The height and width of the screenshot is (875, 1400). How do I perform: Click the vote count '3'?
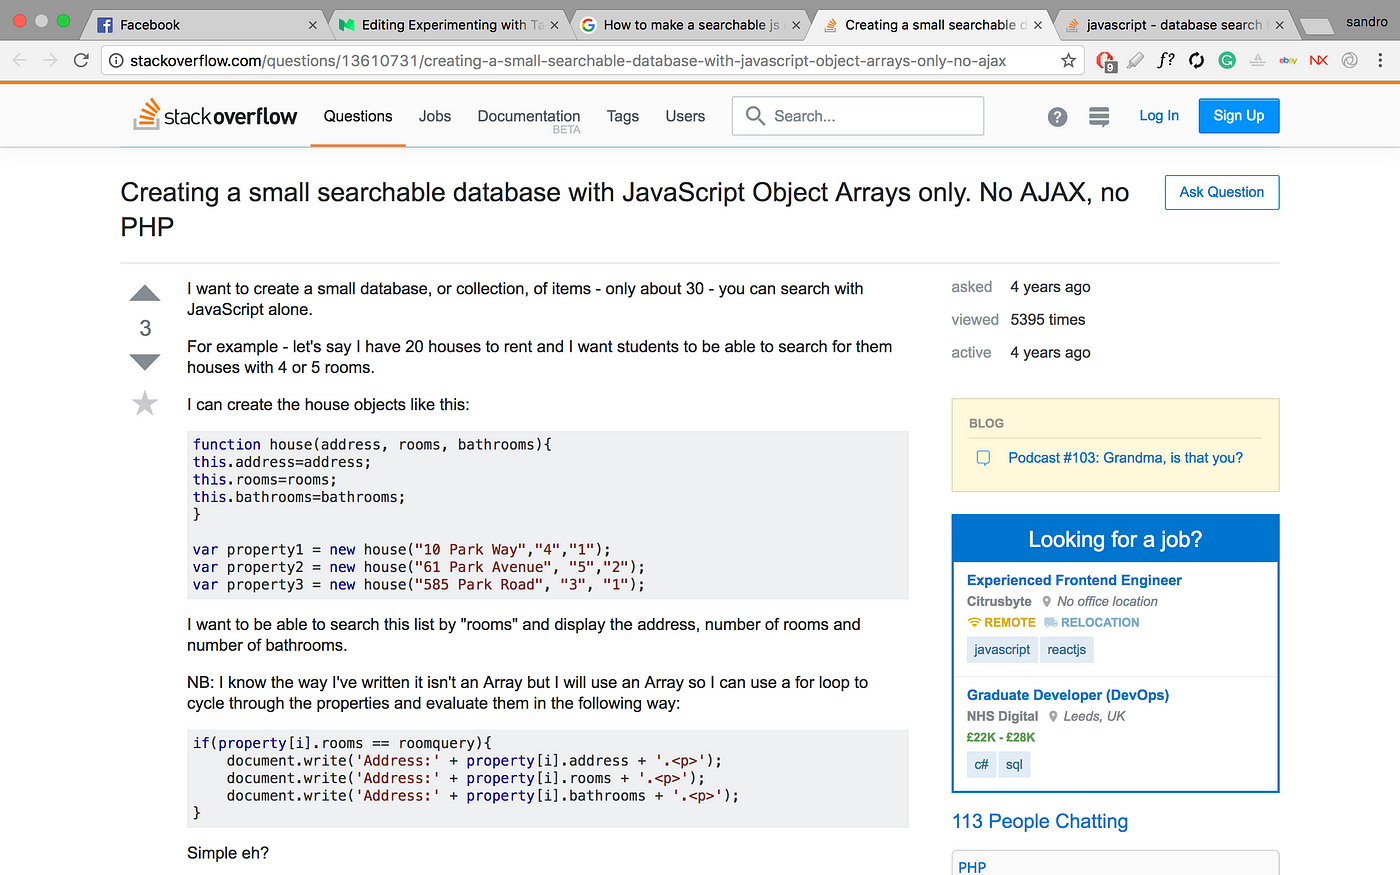click(x=145, y=328)
